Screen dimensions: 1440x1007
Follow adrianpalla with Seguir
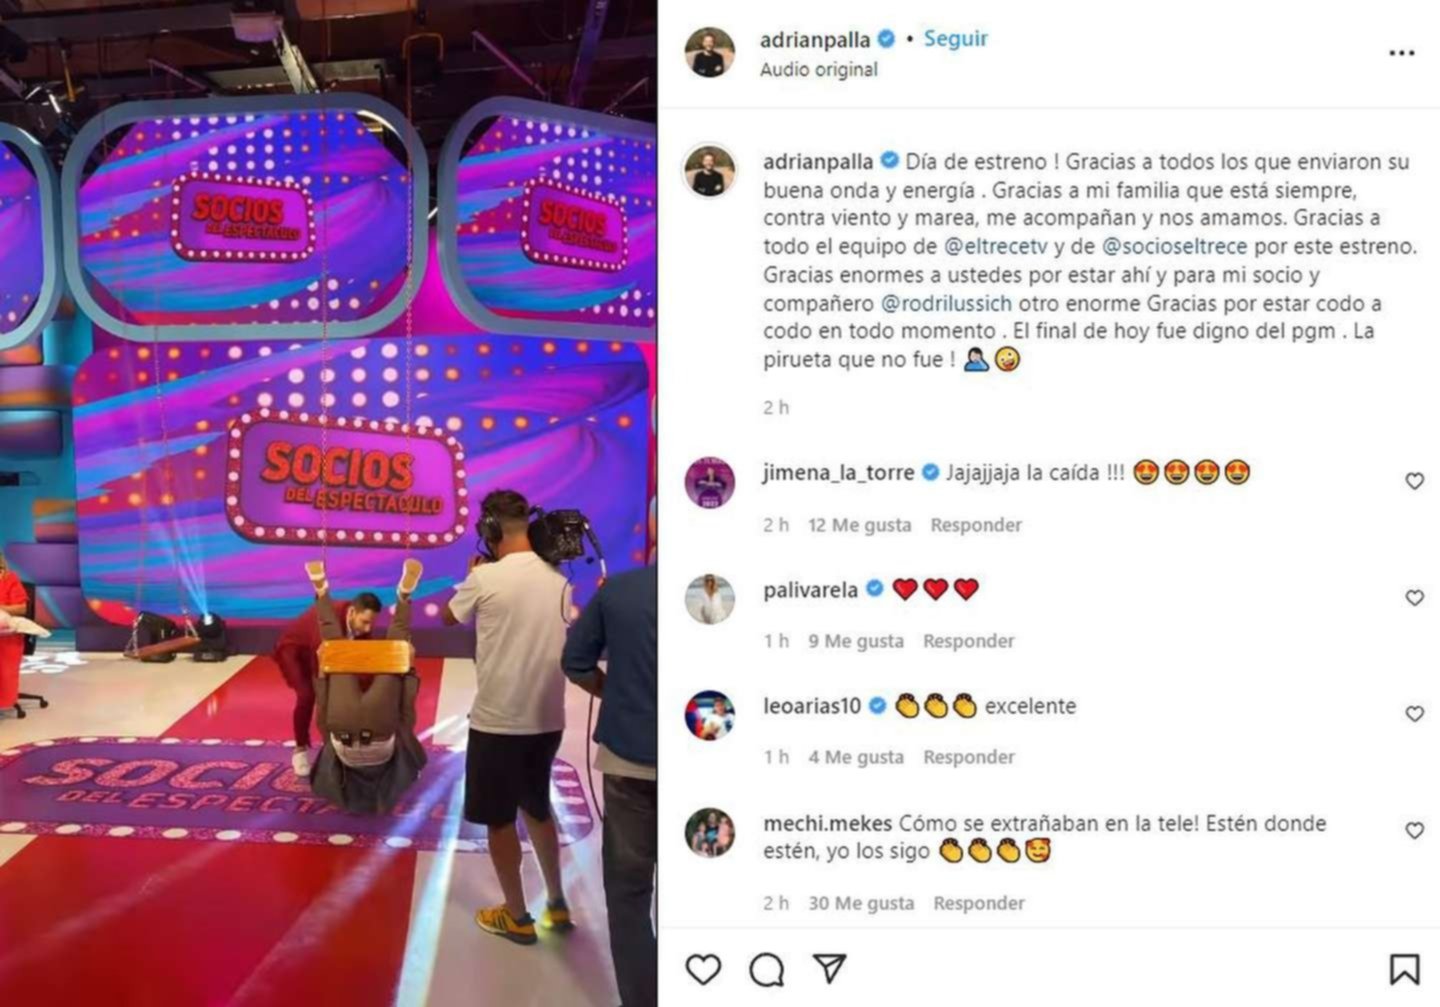(955, 38)
